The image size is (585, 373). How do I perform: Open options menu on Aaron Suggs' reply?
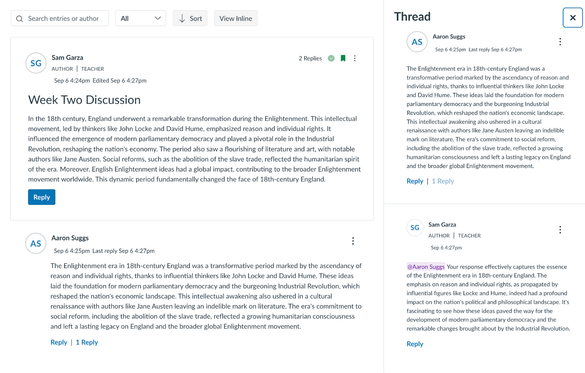click(x=353, y=241)
